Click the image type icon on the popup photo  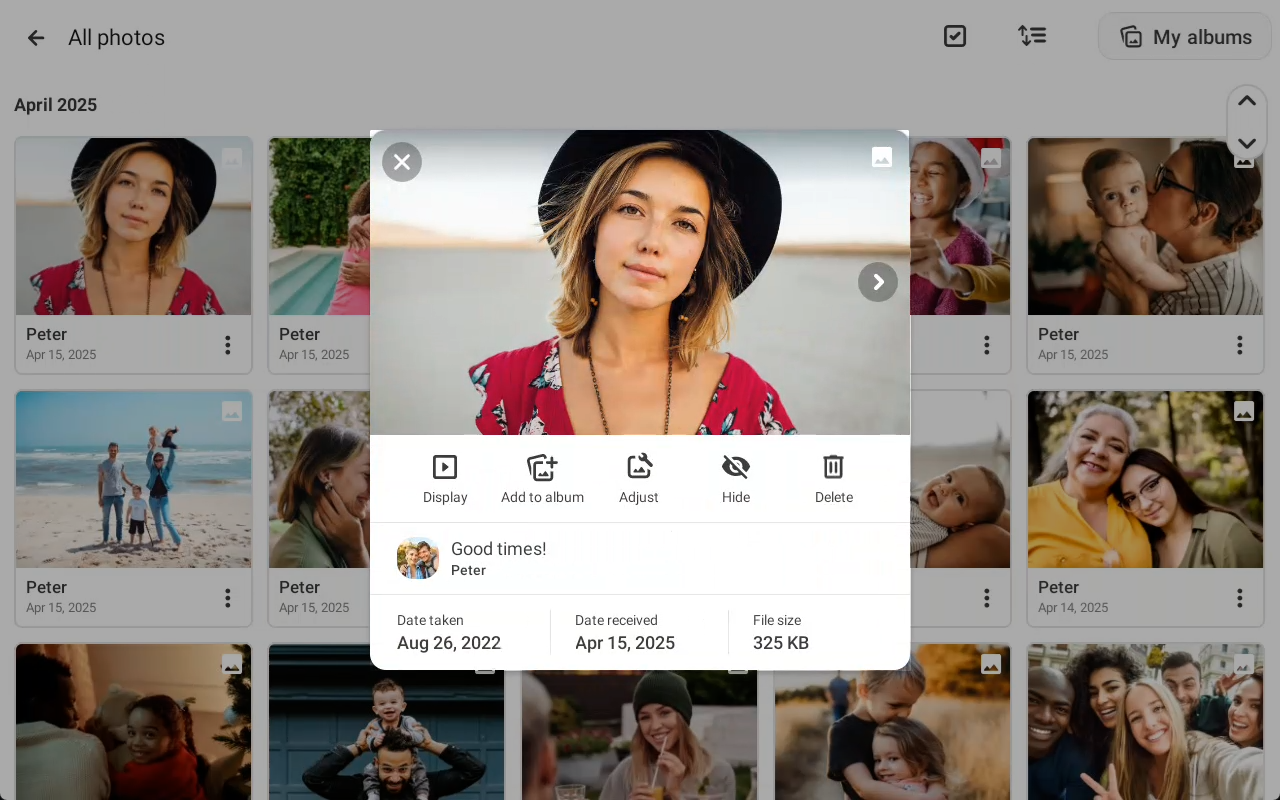click(x=882, y=157)
